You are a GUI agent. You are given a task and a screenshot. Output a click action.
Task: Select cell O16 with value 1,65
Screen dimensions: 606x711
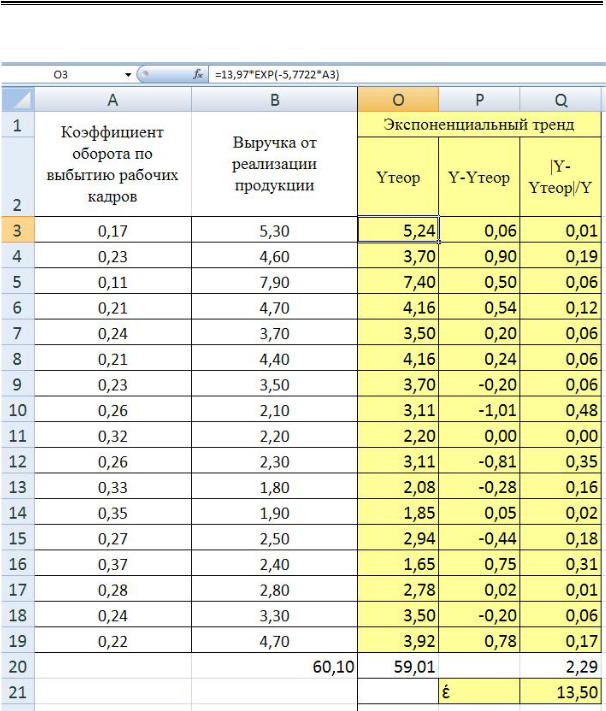click(x=398, y=564)
